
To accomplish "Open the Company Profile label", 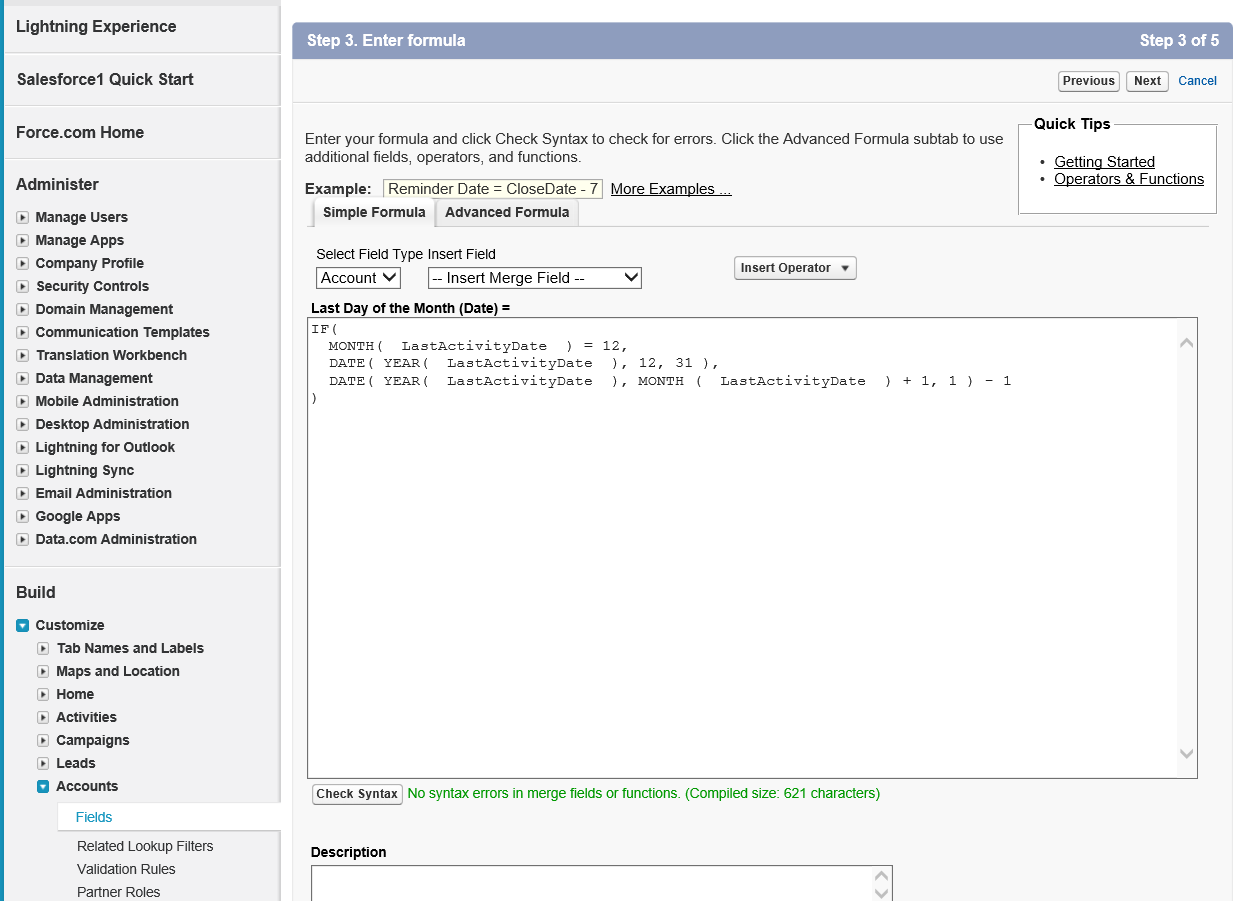I will coord(90,263).
